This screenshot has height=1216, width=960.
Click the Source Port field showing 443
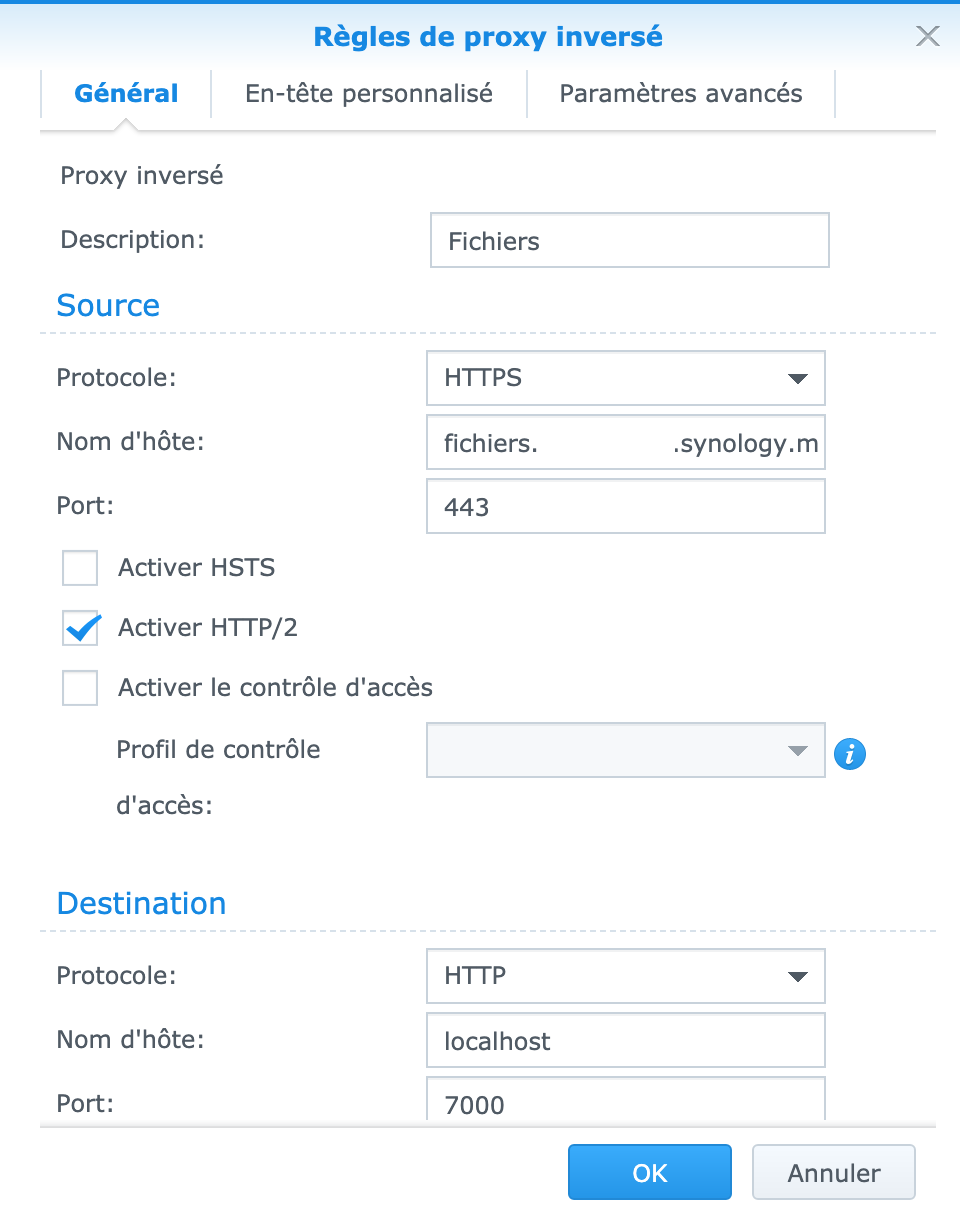click(x=625, y=506)
